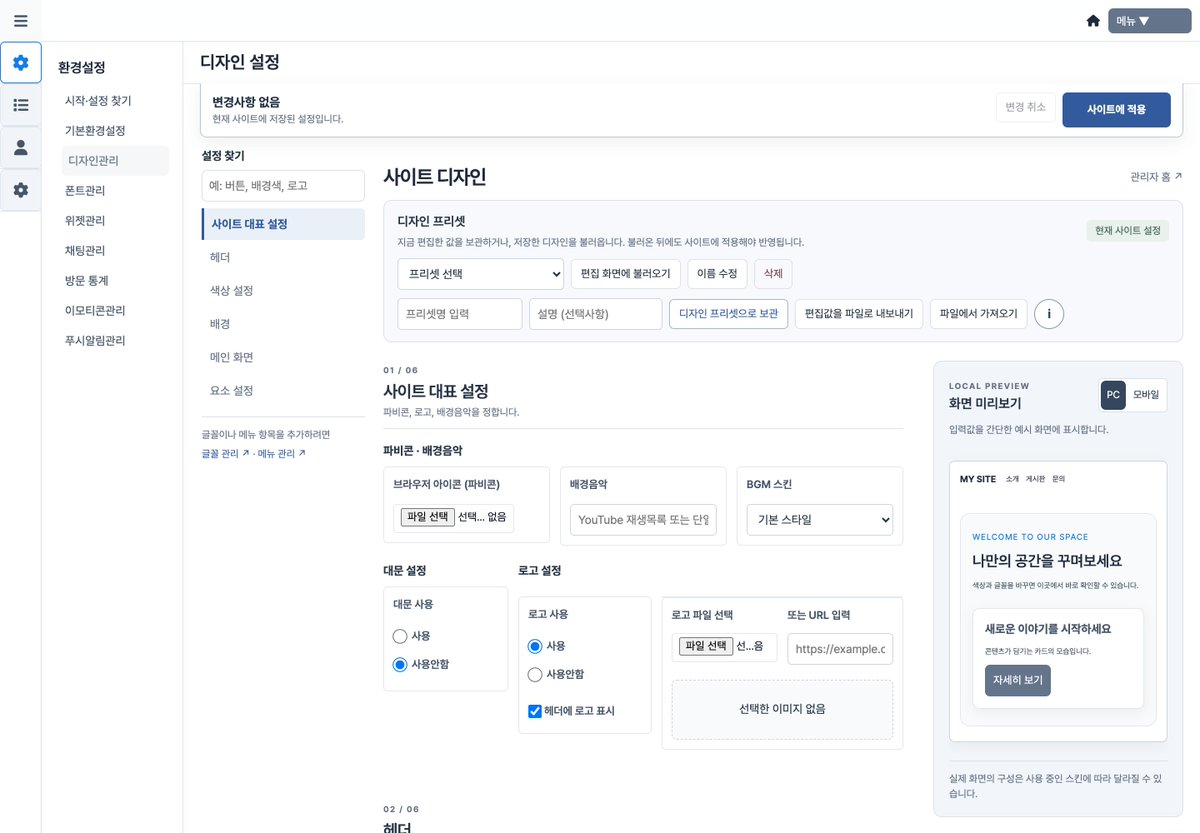This screenshot has width=1200, height=833.
Task: Toggle 헤더에 로고 표시 checkbox
Action: 535,711
